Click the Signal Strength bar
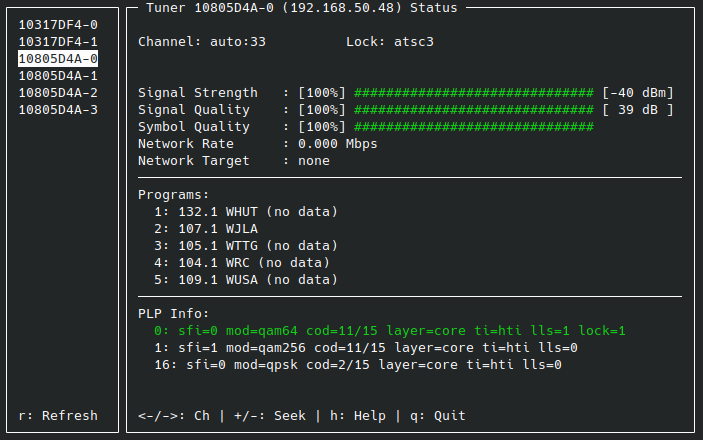Screen dimensions: 703x440 click(474, 93)
